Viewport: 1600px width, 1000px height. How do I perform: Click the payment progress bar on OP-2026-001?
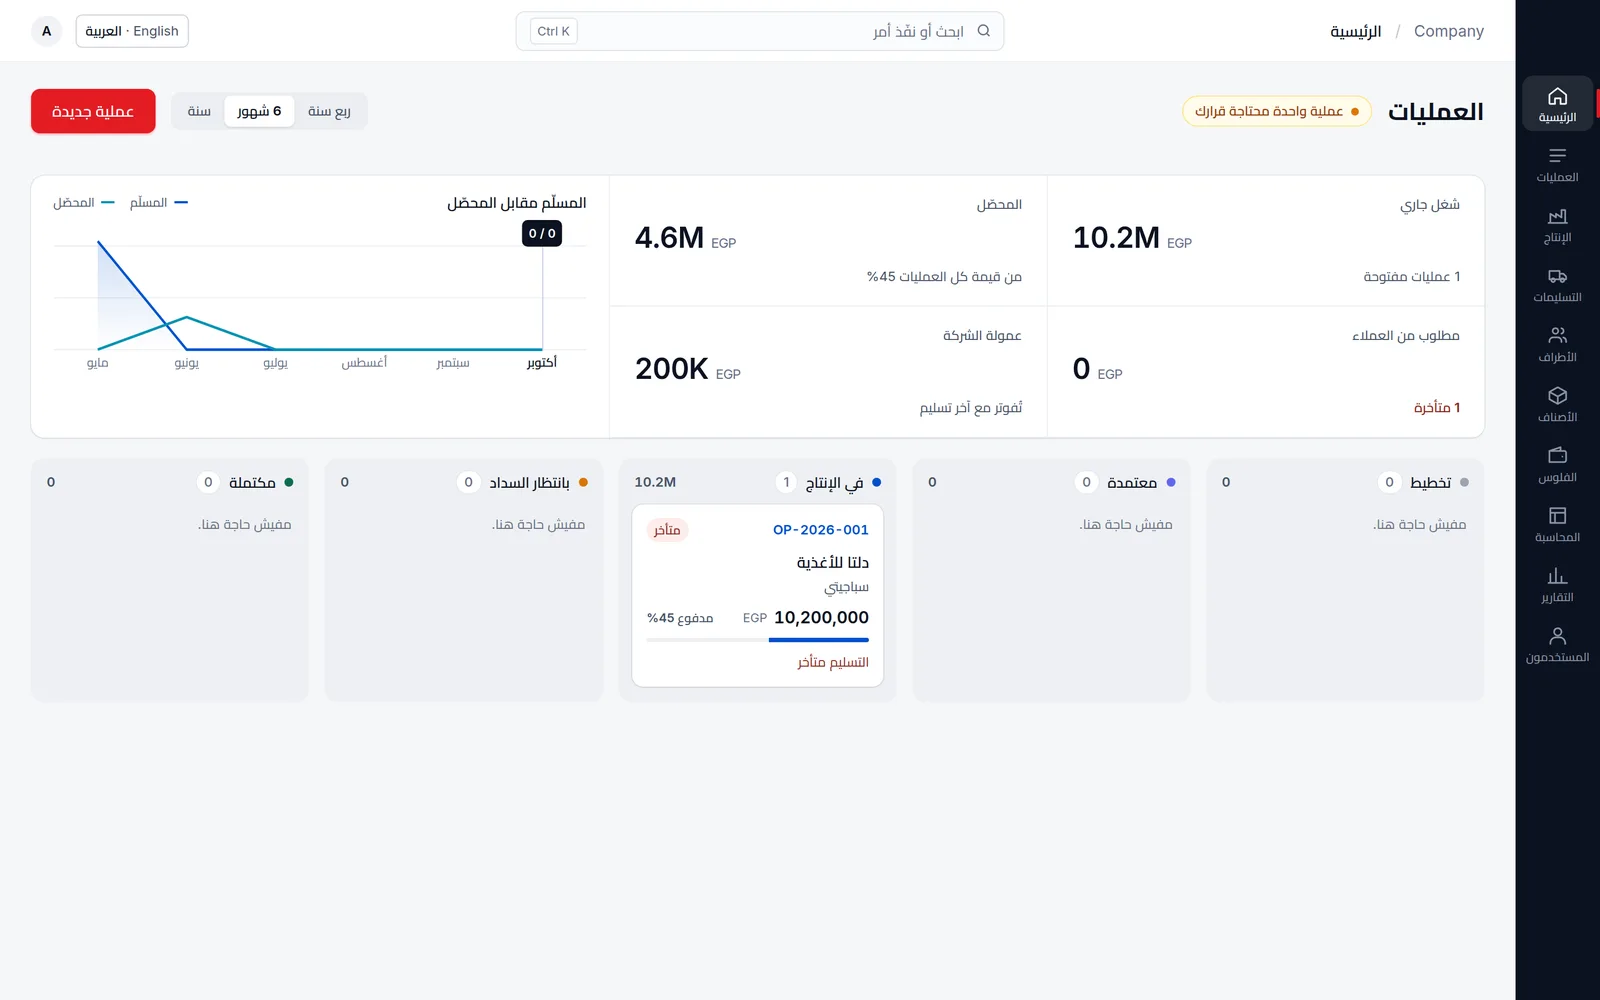[758, 640]
